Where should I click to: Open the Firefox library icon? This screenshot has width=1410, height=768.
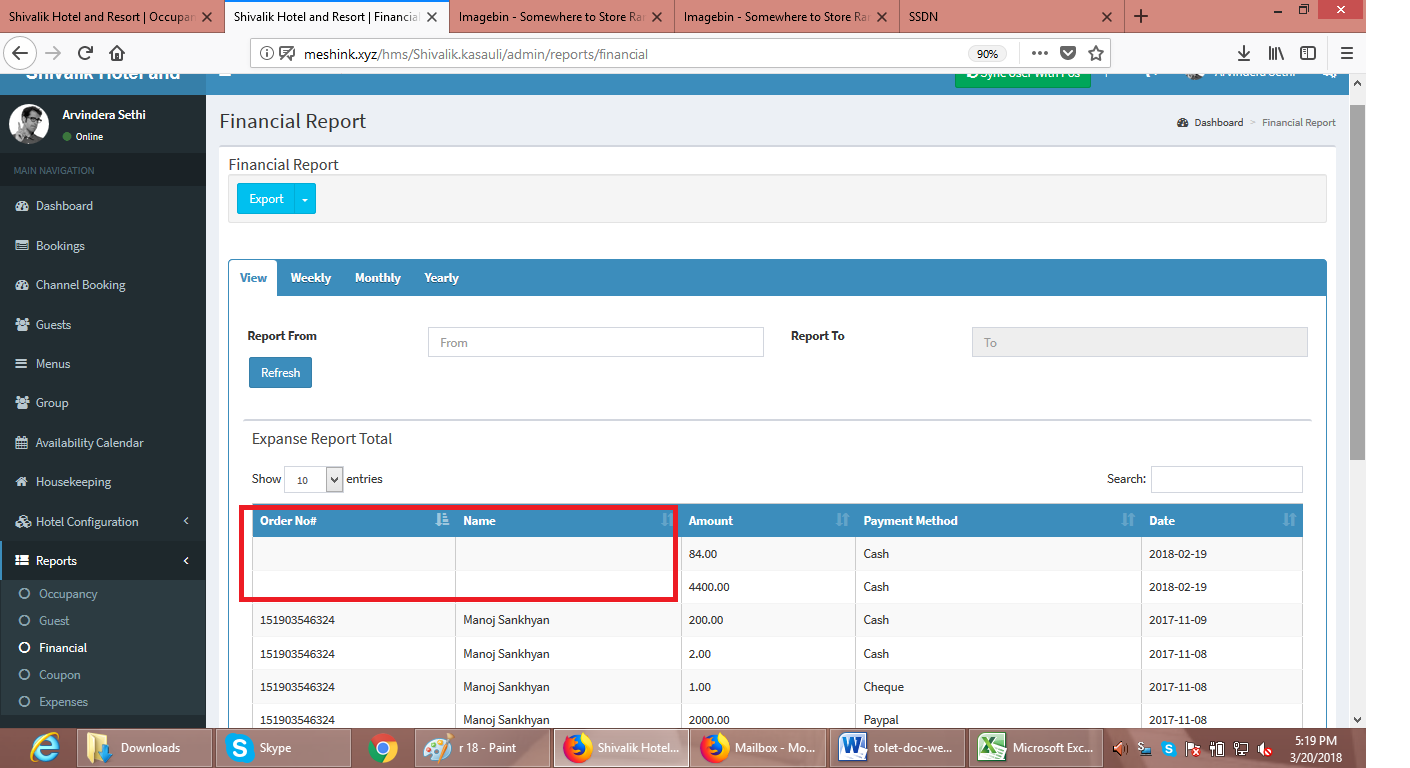[1276, 54]
